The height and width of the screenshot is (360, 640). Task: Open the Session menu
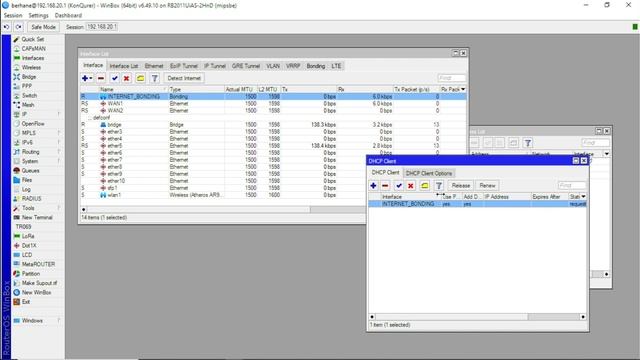13,16
